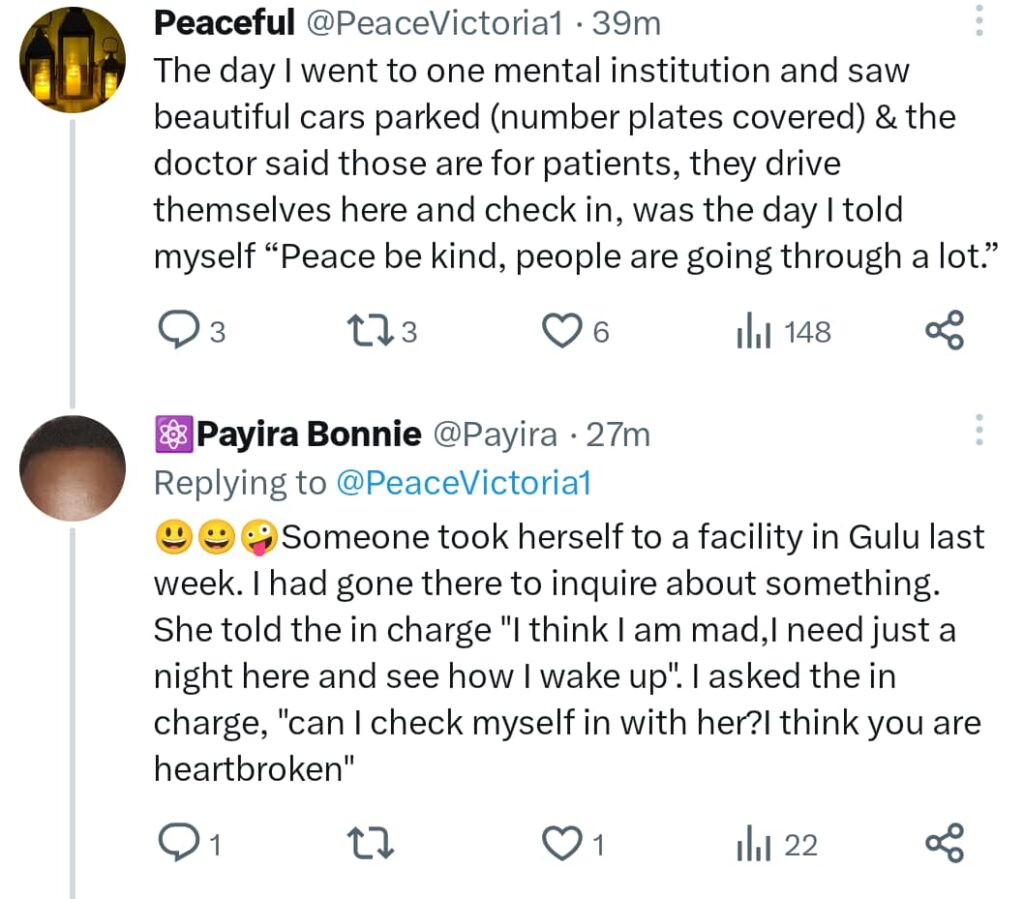Reply to Payira Bonnie's tweet
Screen dimensions: 1024x899
pyautogui.click(x=179, y=846)
